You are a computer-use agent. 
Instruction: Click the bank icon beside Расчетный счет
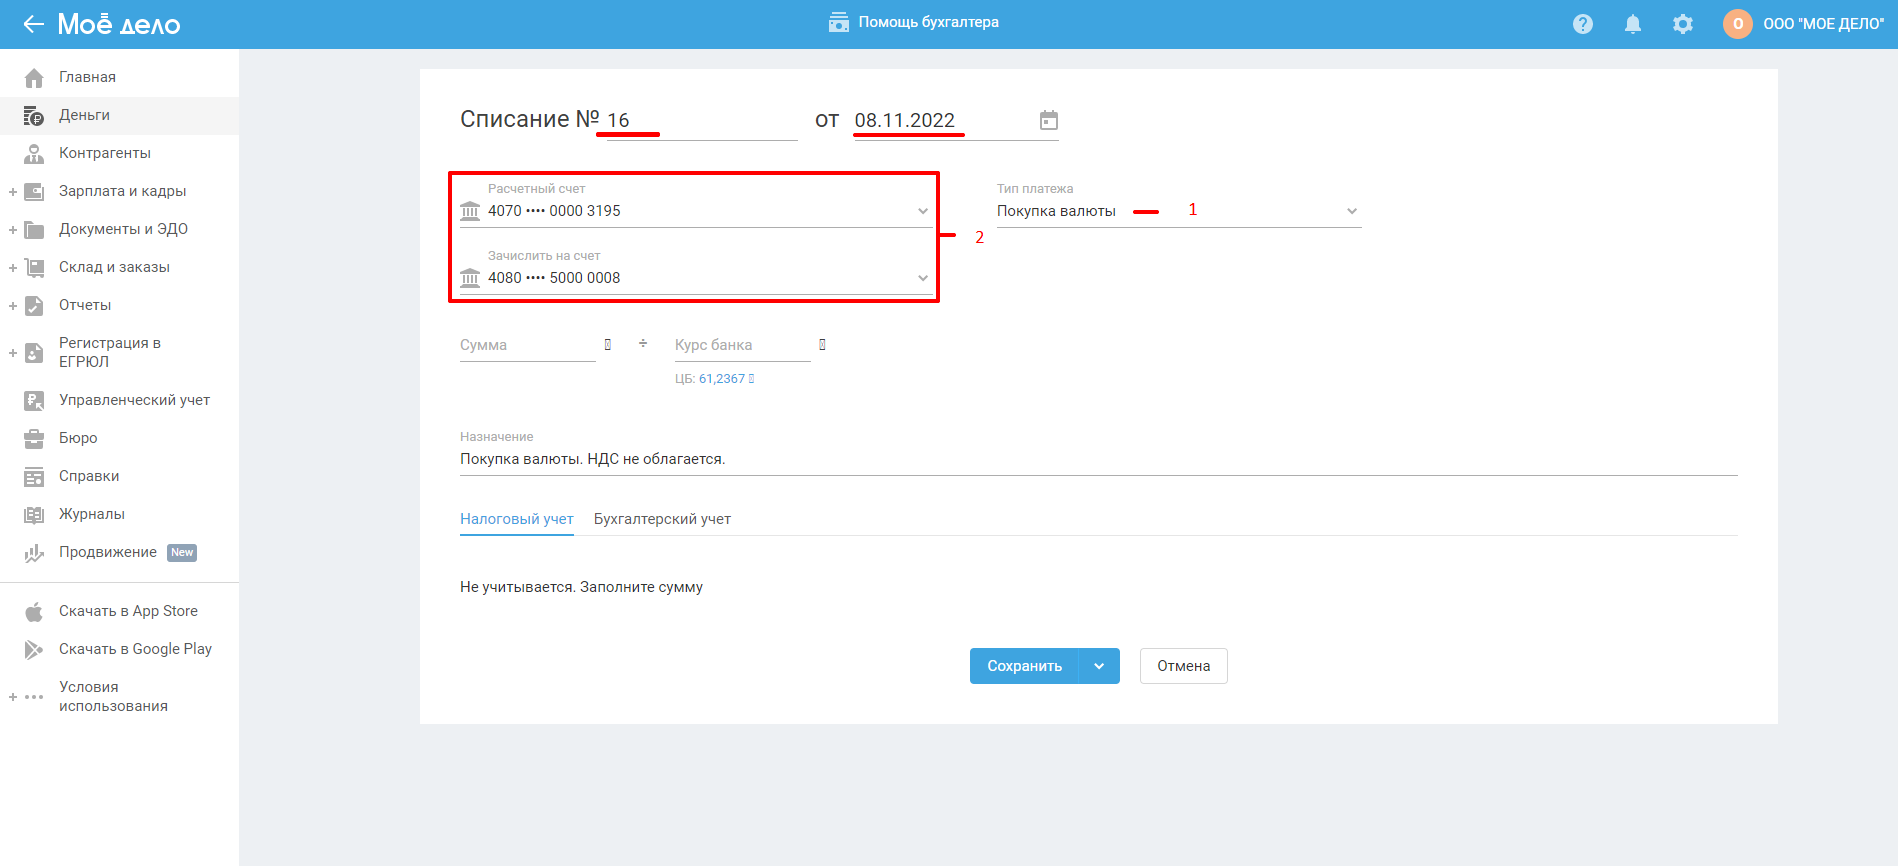pos(470,210)
